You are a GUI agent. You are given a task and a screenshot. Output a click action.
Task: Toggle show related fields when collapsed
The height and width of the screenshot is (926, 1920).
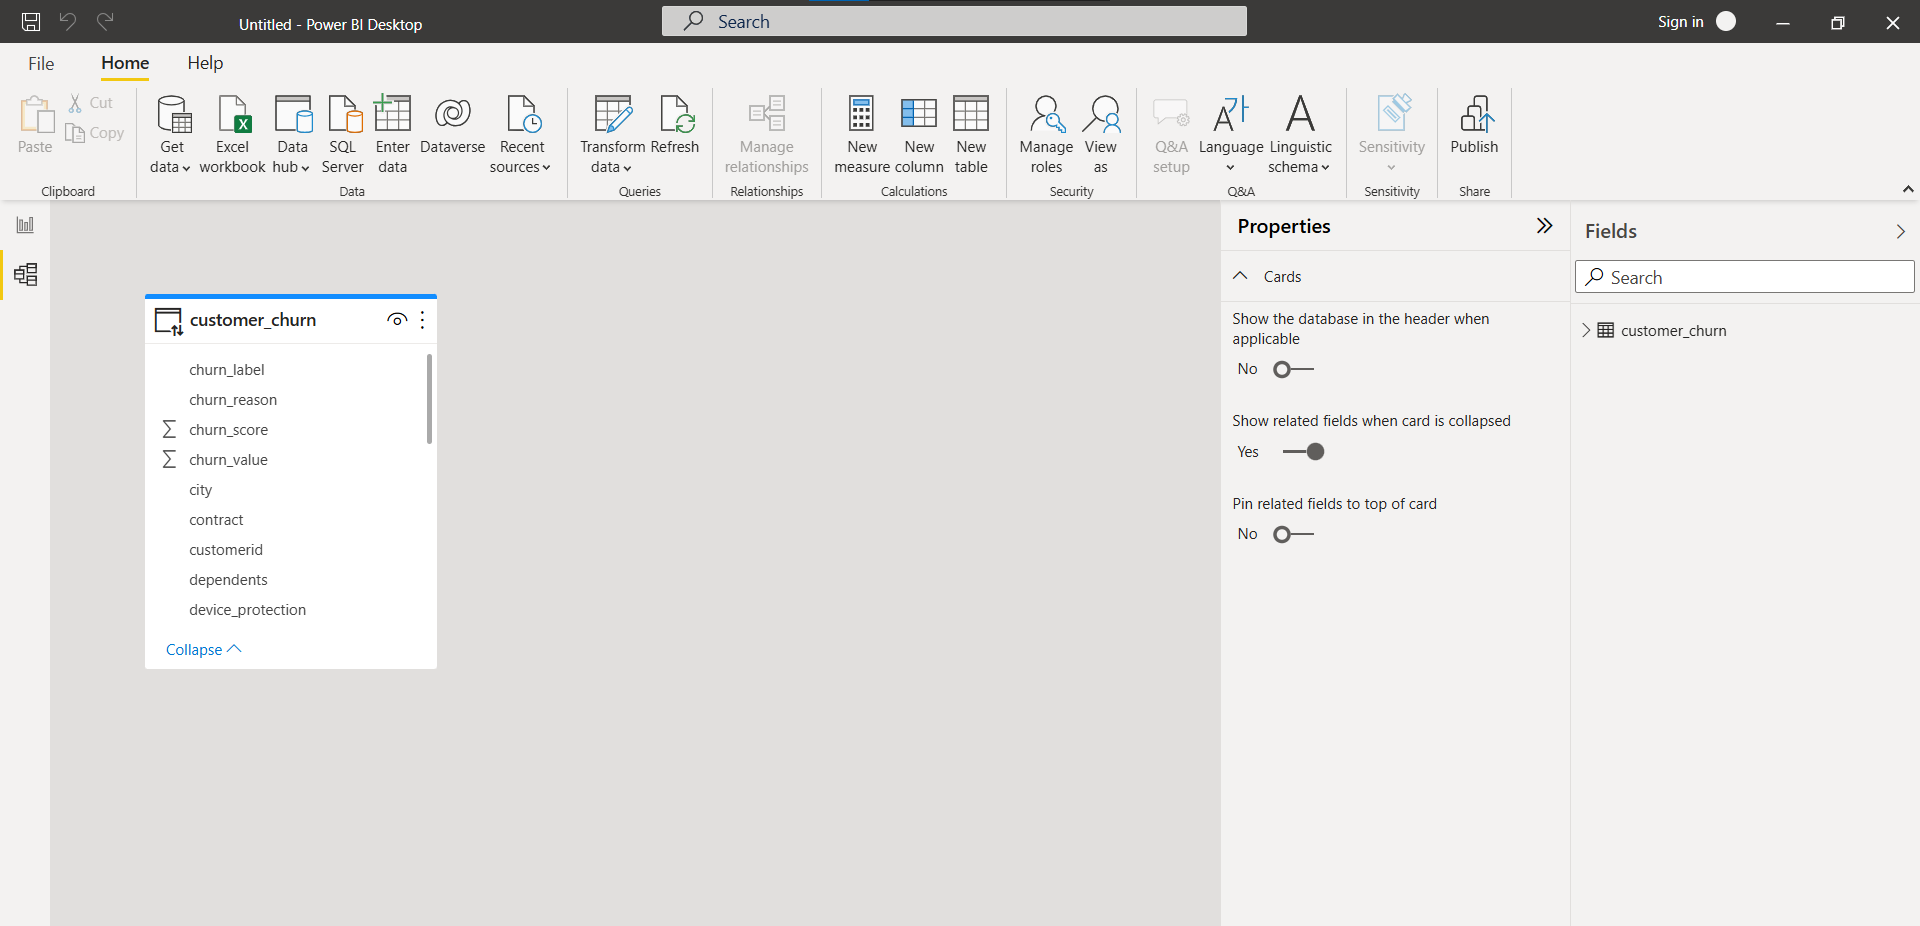coord(1303,452)
